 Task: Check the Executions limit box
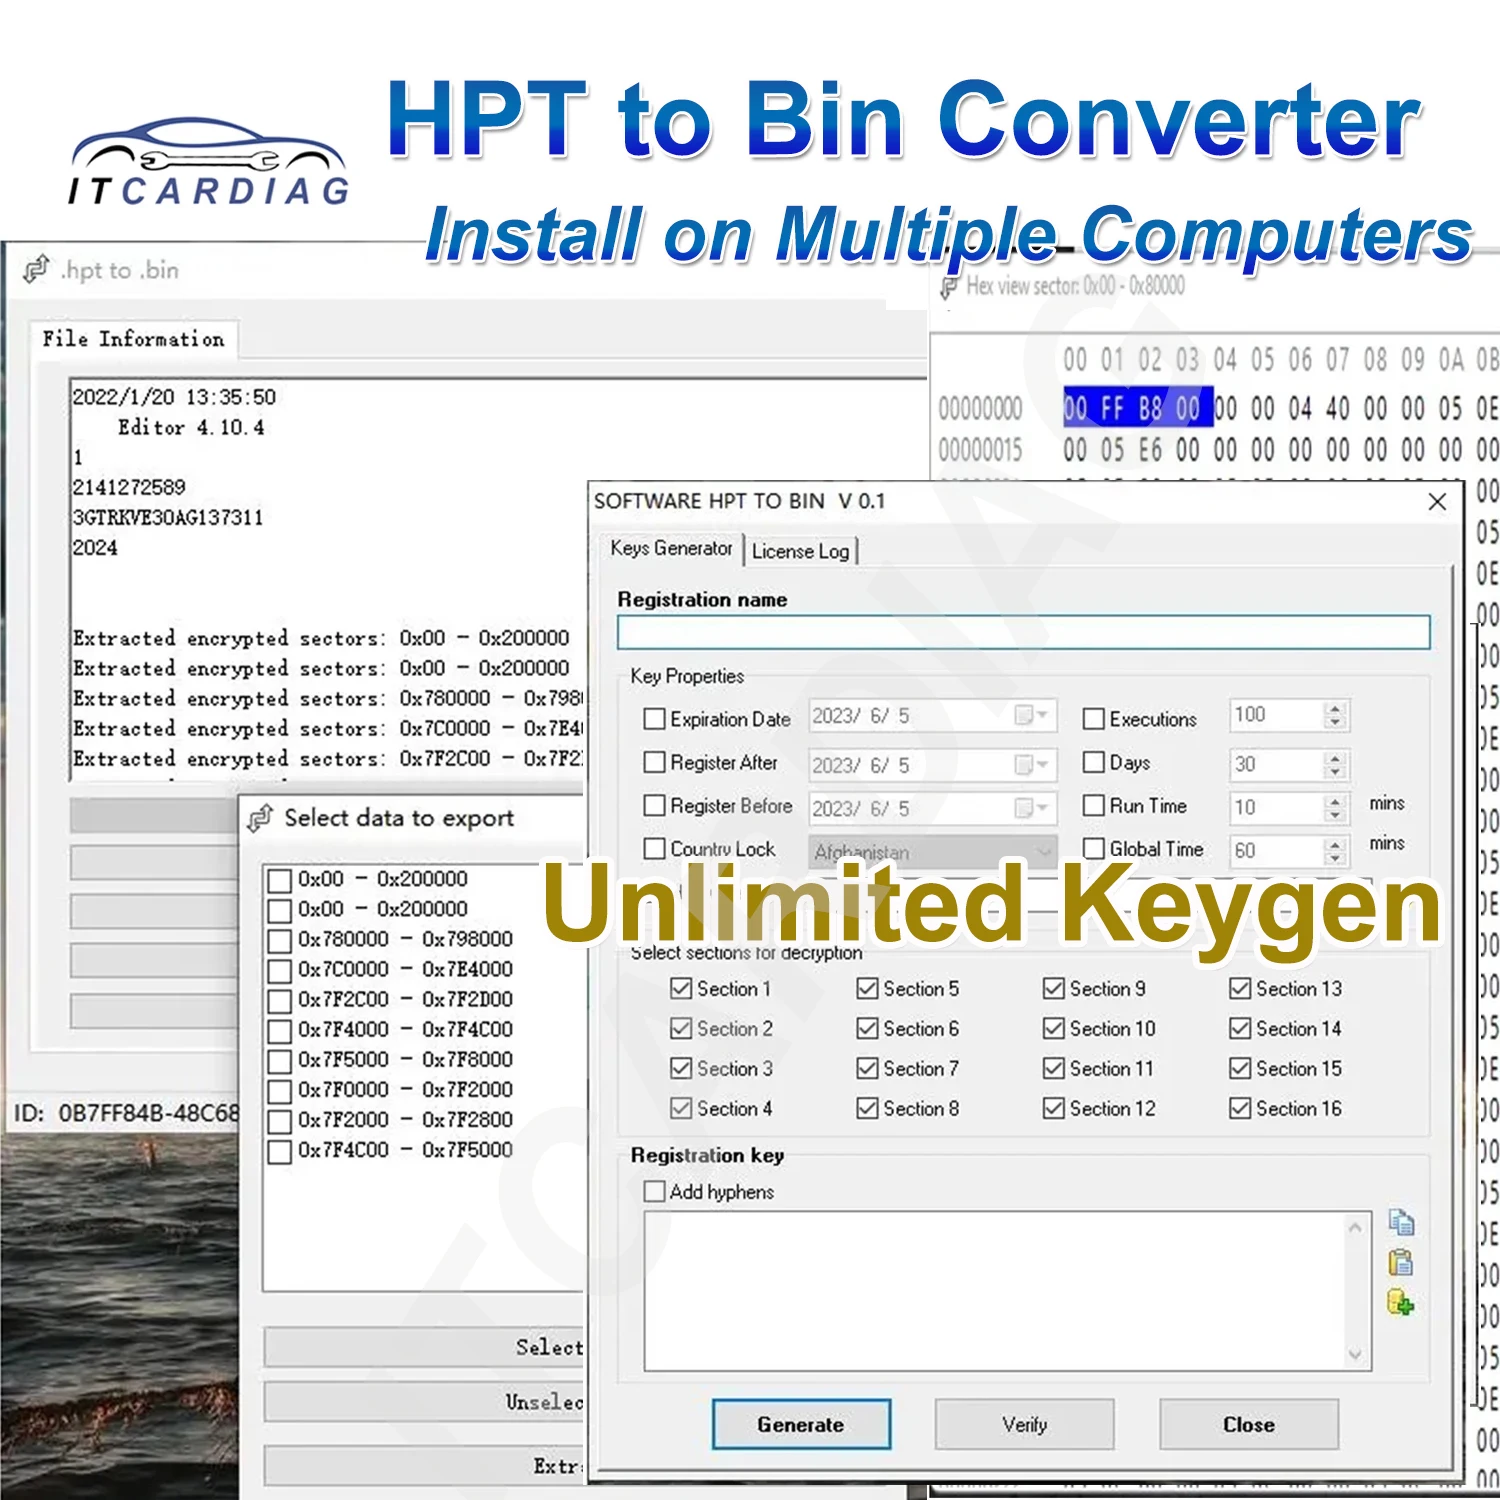[x=1094, y=719]
